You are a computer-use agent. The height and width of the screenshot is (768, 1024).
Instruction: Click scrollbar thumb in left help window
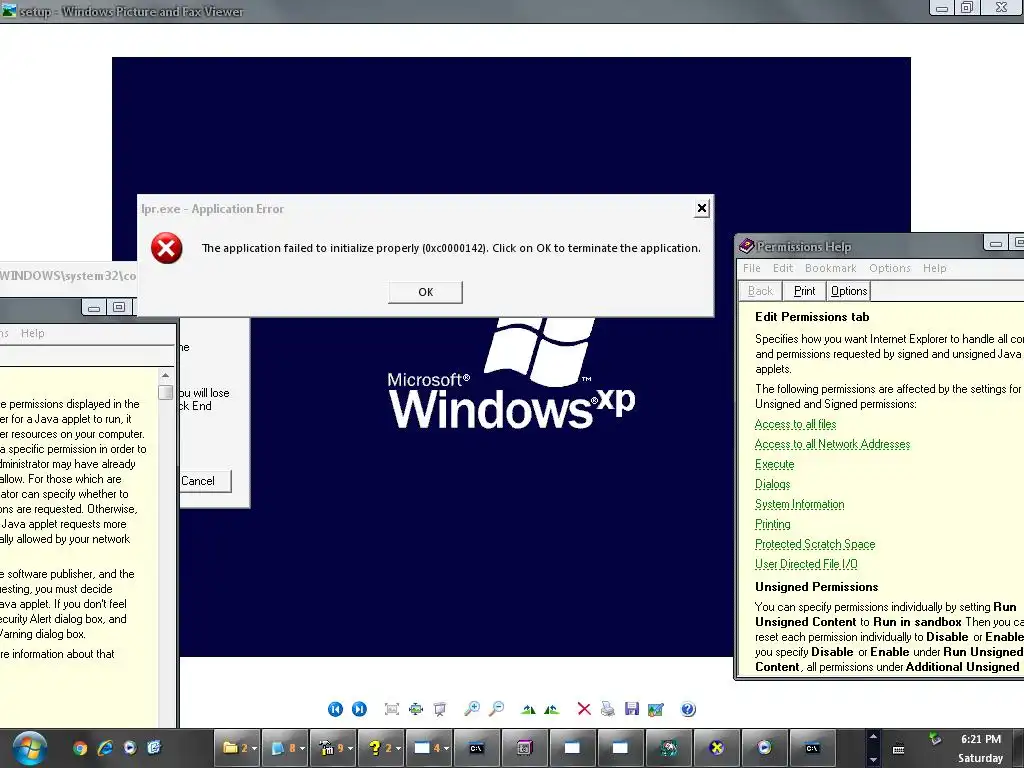(165, 392)
